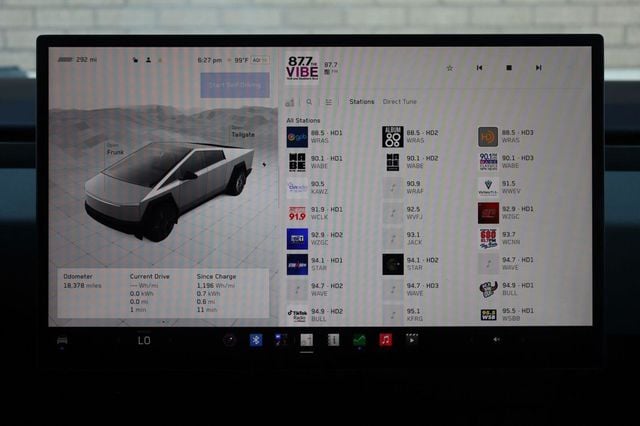Tune to 94.1 HD2 STAR
The width and height of the screenshot is (640, 426).
coord(411,264)
